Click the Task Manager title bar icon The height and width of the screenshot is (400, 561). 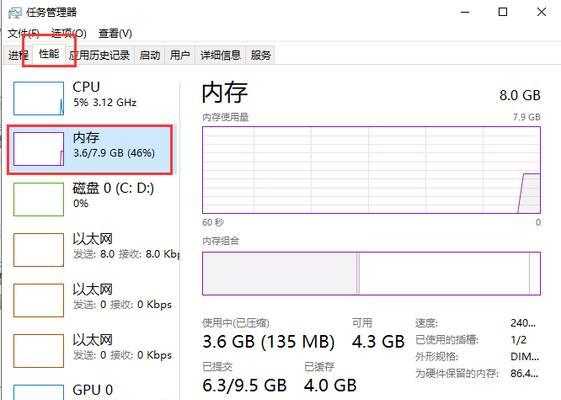[15, 13]
